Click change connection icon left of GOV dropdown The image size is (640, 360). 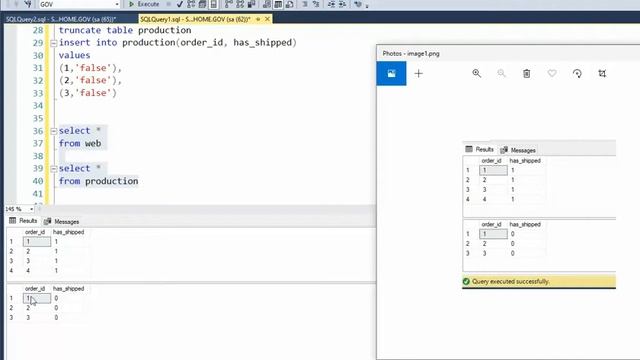pyautogui.click(x=28, y=4)
